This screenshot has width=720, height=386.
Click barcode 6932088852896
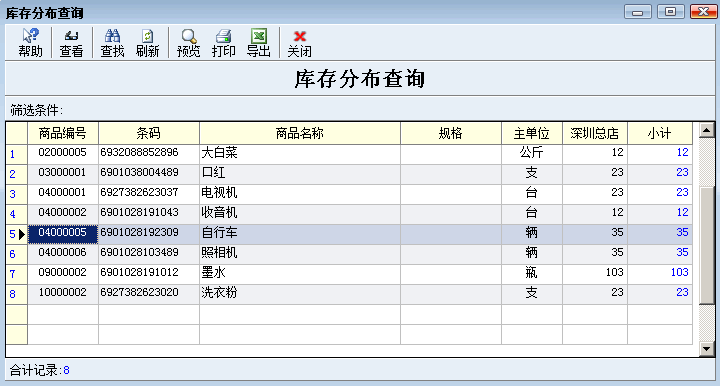coord(139,152)
